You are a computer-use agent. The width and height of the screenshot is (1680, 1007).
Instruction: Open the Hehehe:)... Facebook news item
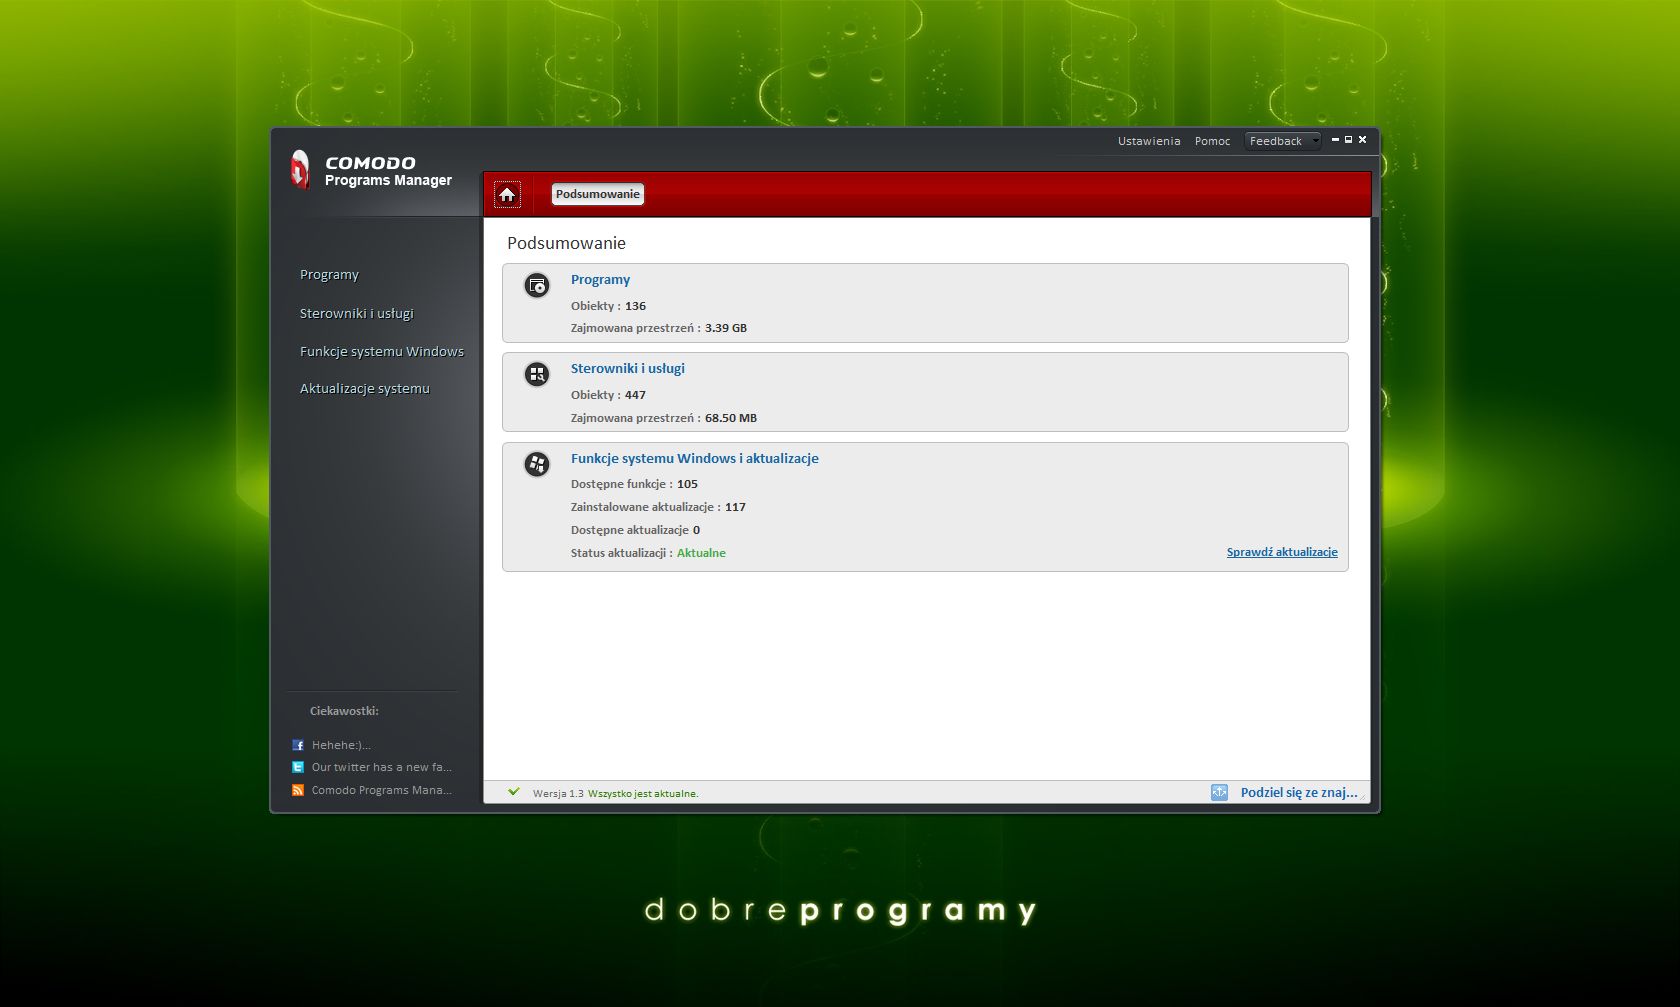[x=341, y=745]
